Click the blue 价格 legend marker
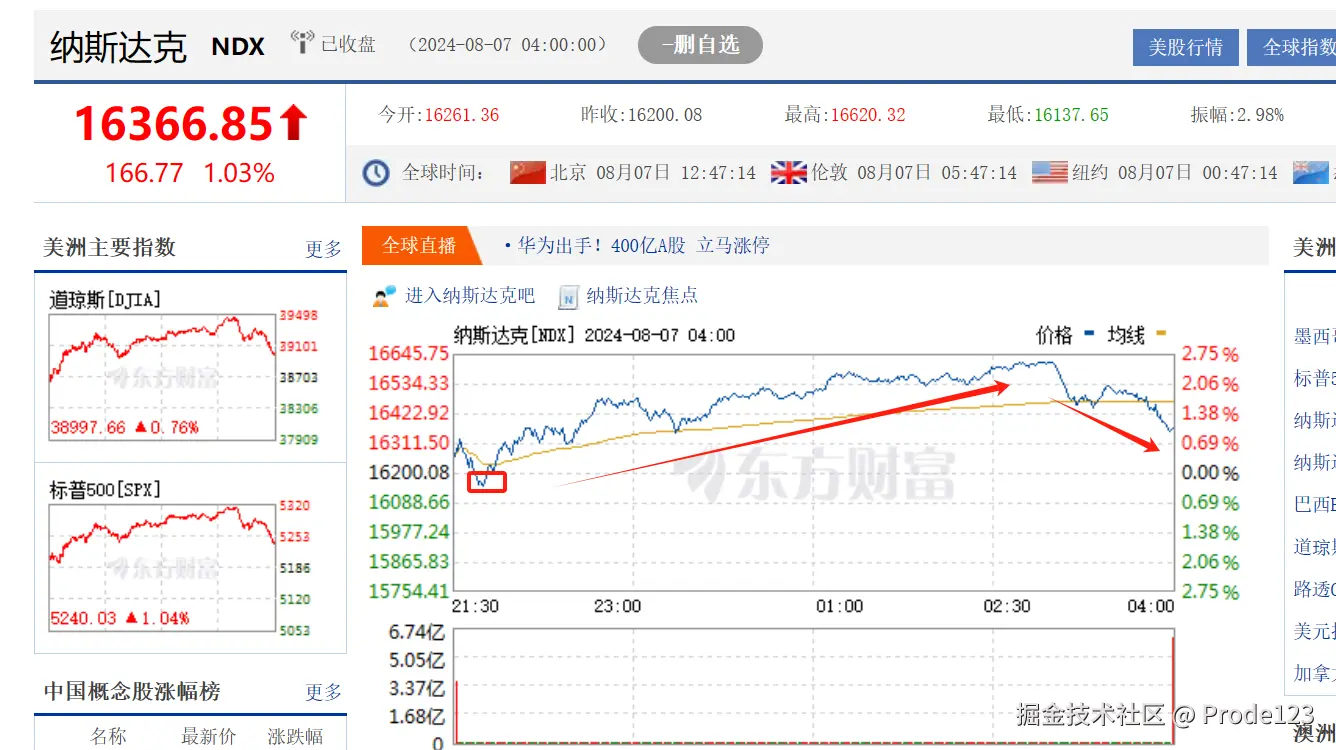 tap(1090, 333)
